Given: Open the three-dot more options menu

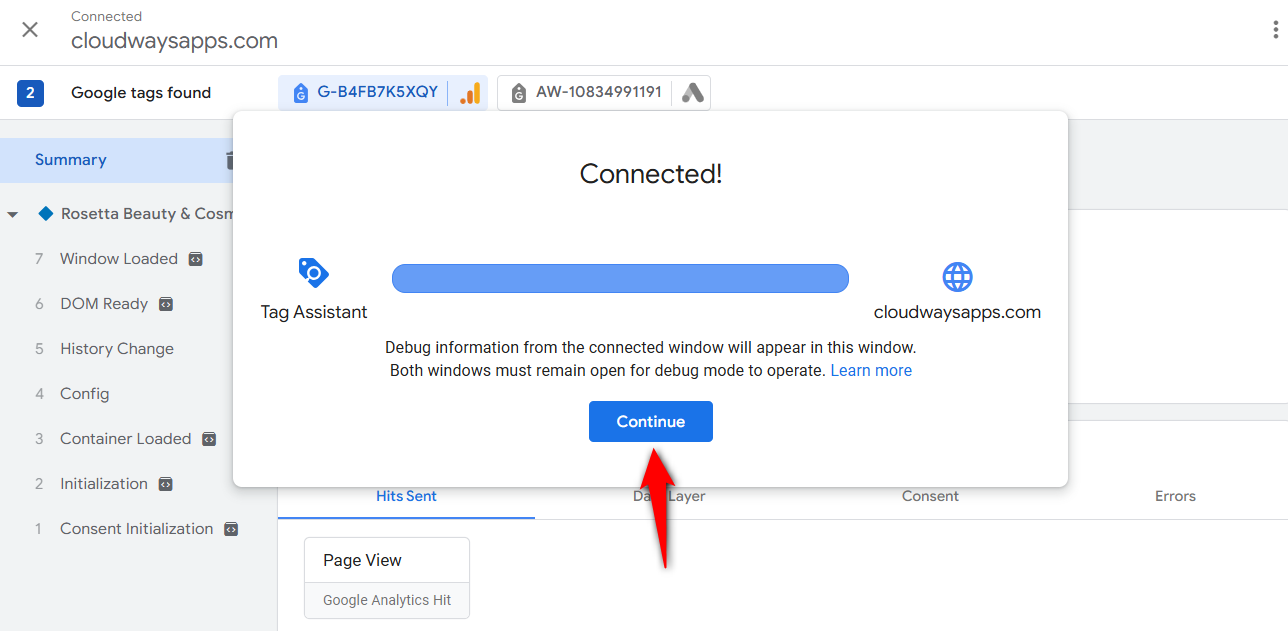Looking at the screenshot, I should tap(1276, 30).
